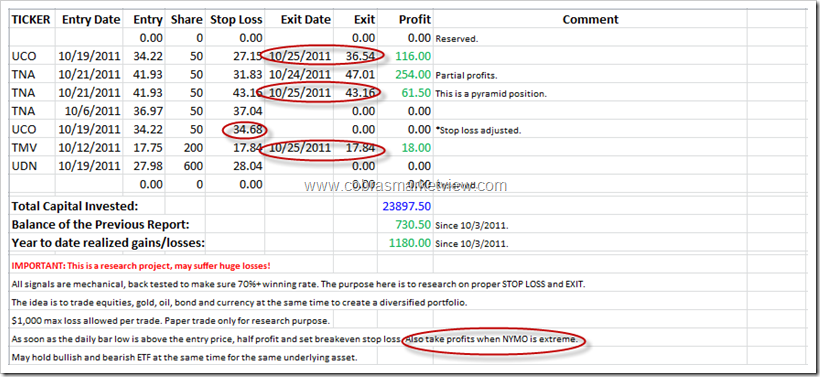Click the Exit Date column header
The image size is (820, 377).
(305, 20)
